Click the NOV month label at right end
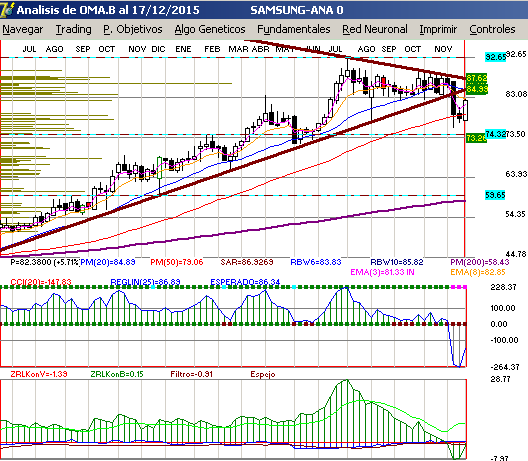Image resolution: width=528 pixels, height=461 pixels. 443,49
